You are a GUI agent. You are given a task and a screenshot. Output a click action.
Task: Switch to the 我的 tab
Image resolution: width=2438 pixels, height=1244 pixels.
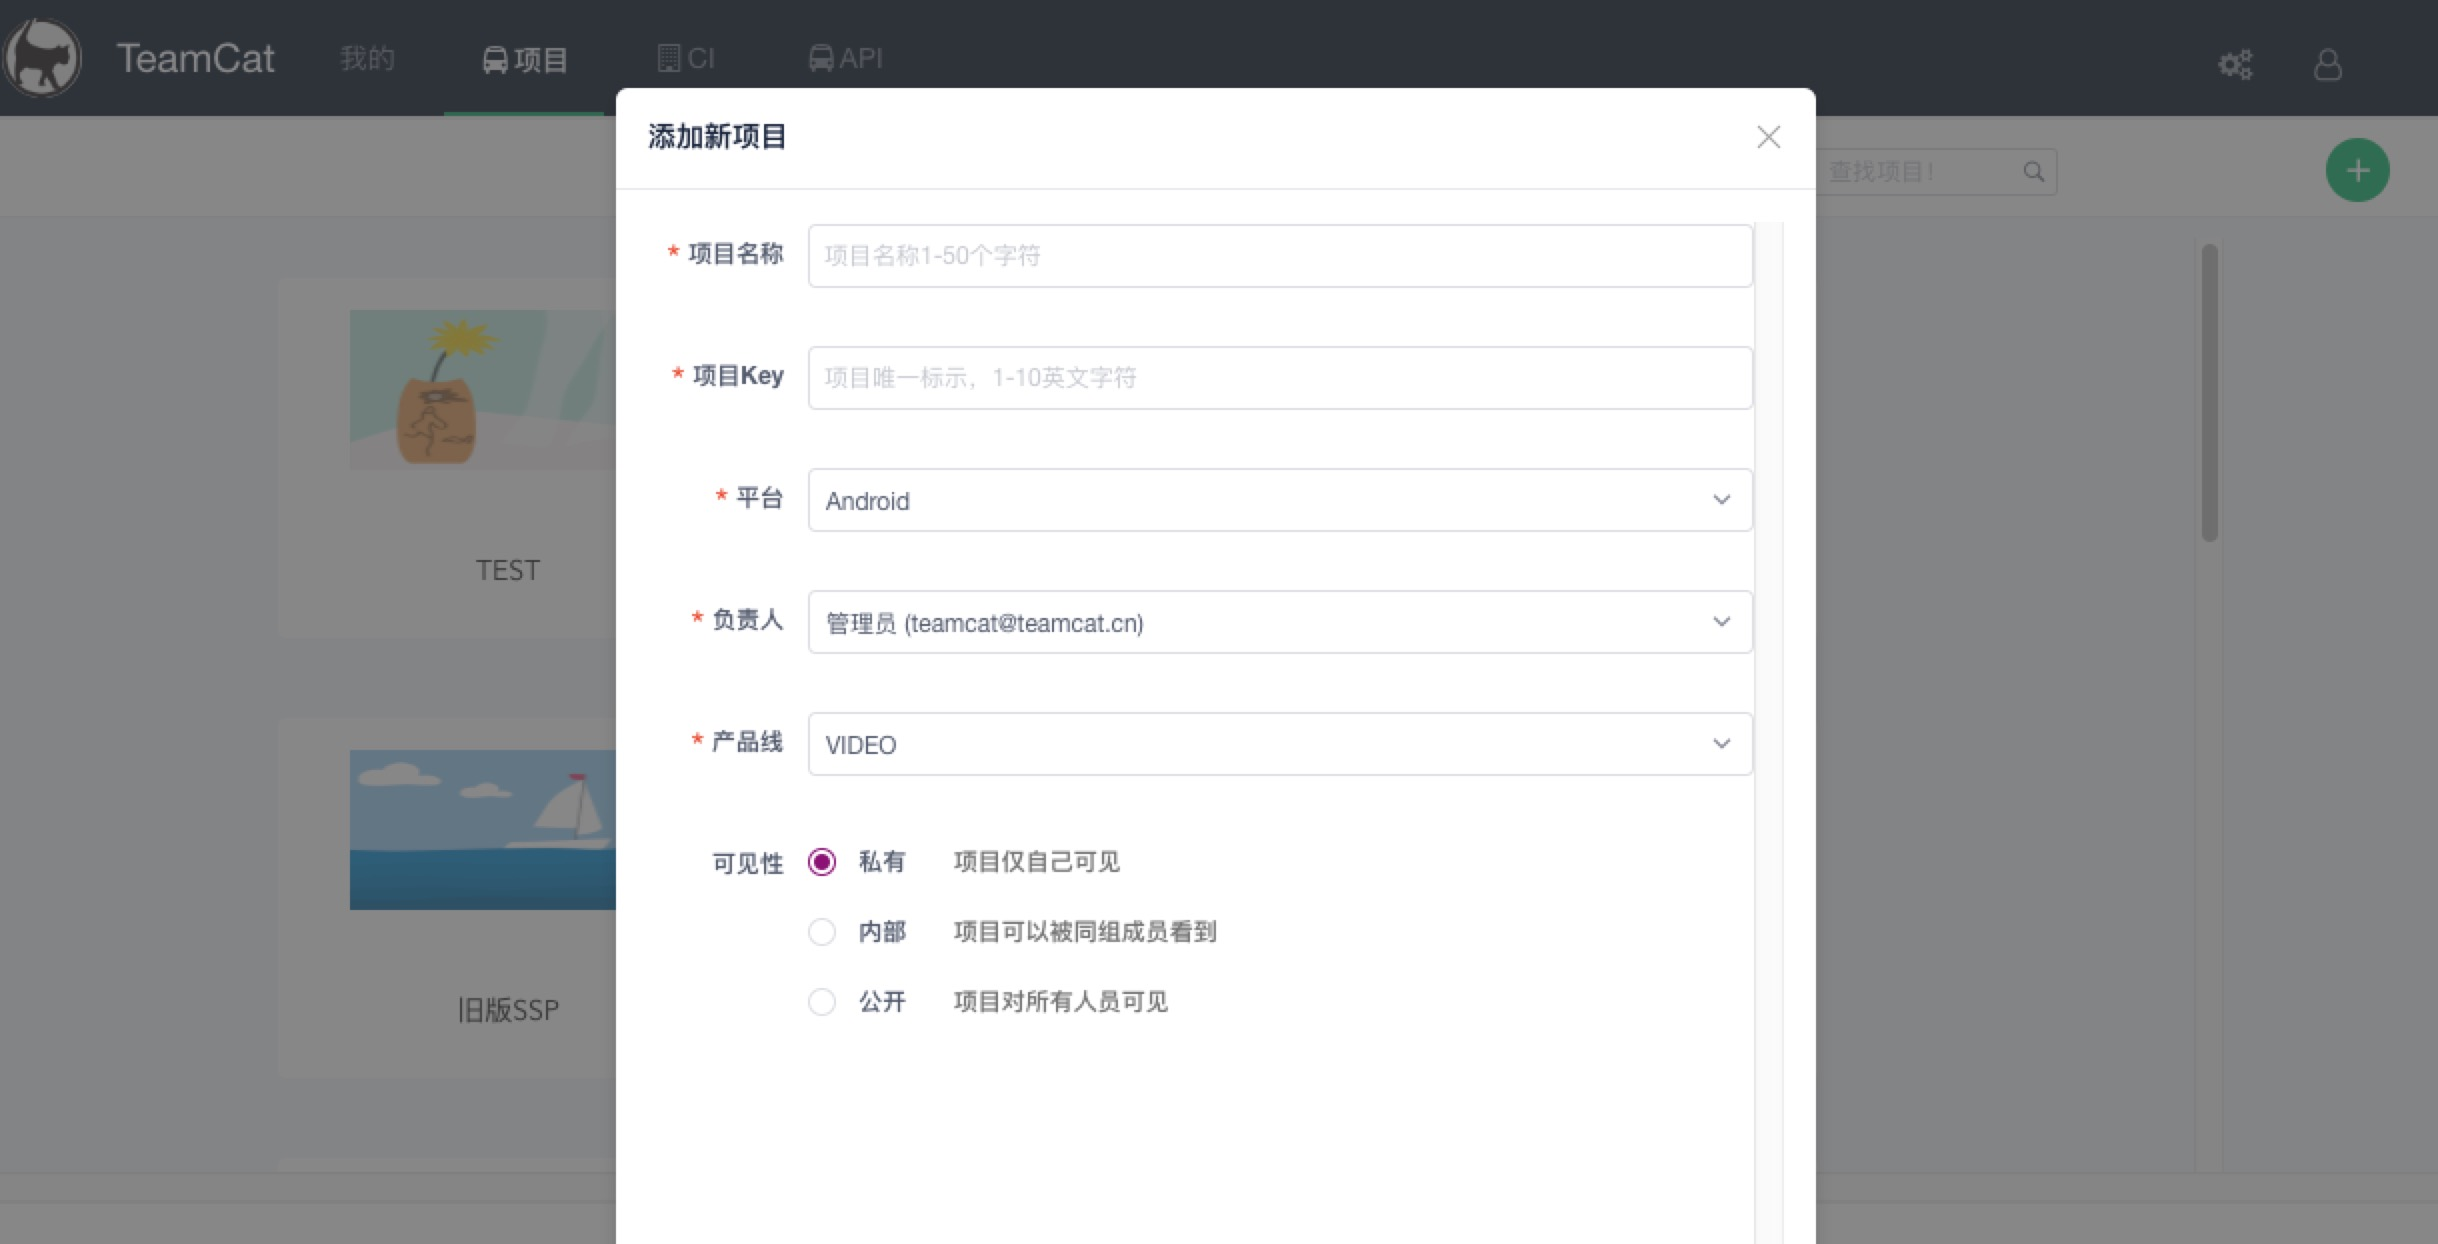(368, 57)
